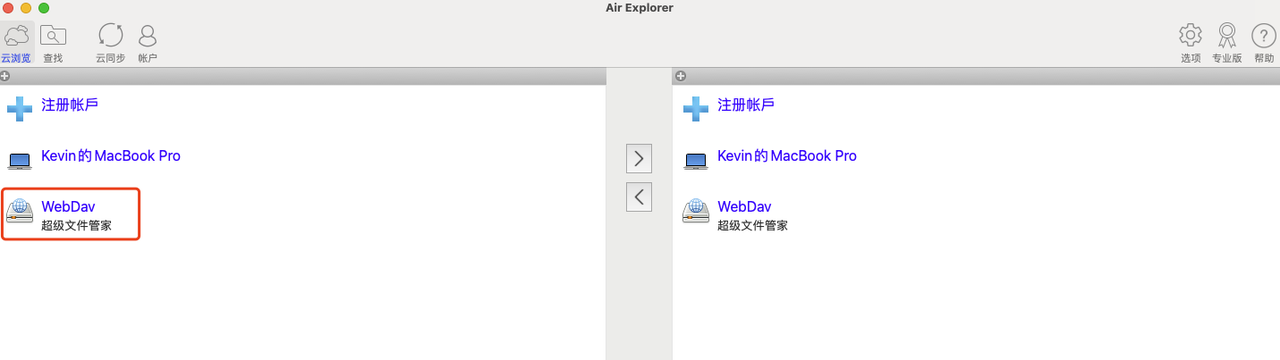Click the left pane 注册帐戶 link
1280x360 pixels.
pos(70,104)
